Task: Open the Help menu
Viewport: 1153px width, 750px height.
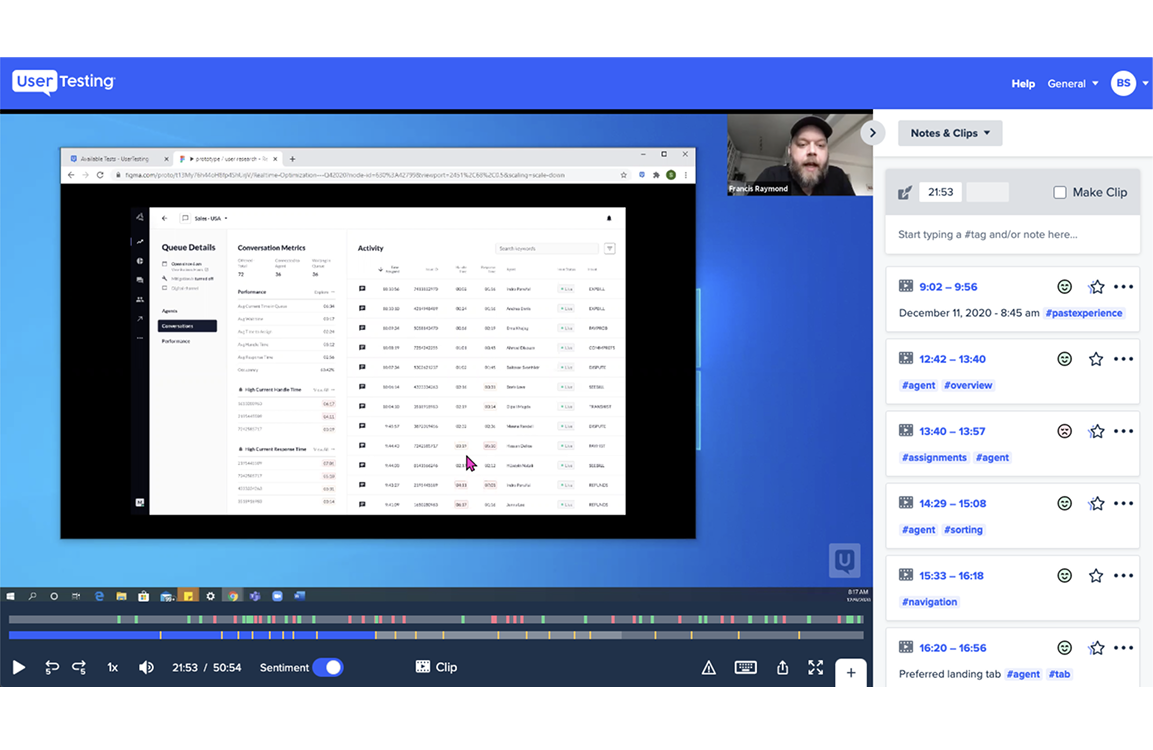Action: (x=1023, y=84)
